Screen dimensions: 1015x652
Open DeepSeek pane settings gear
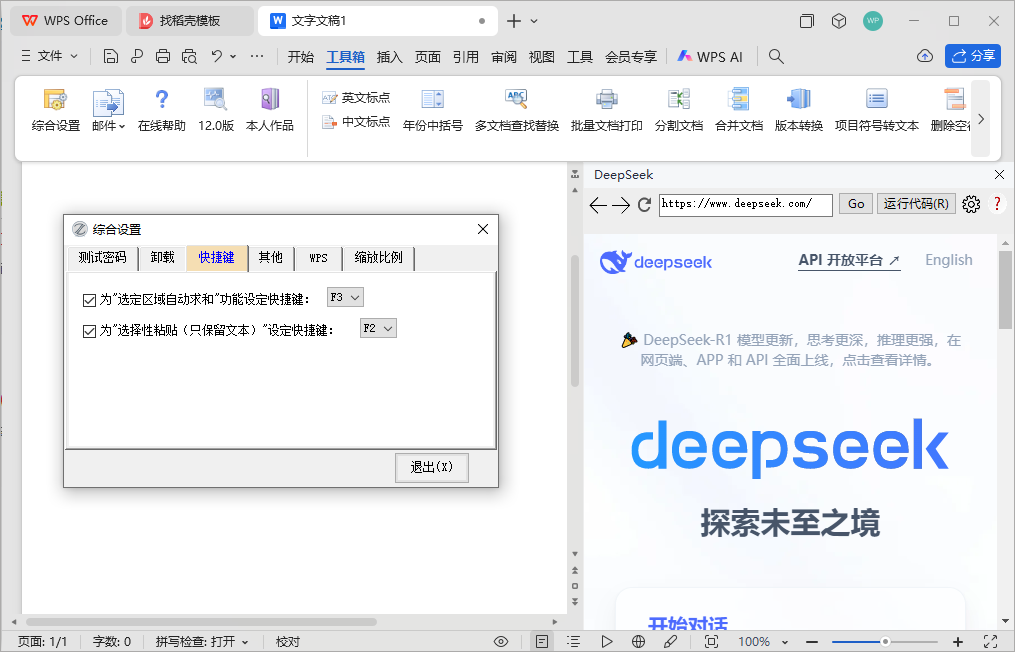[x=971, y=205]
